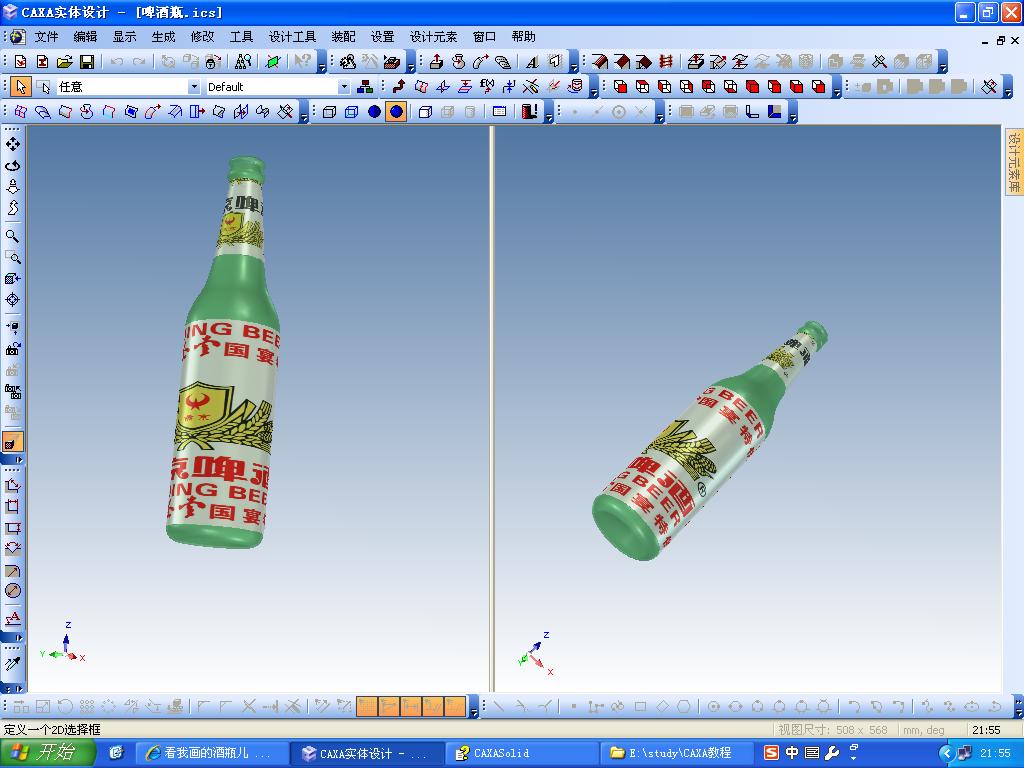Activate the Orbit camera tool

[12, 165]
